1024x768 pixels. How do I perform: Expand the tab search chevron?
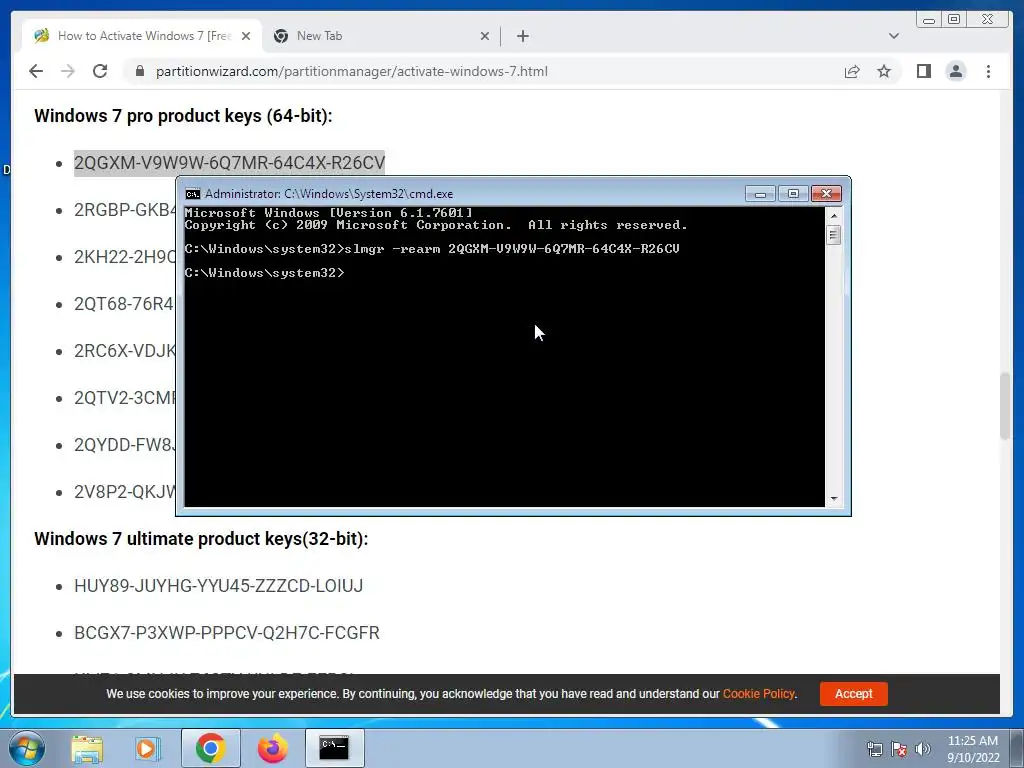tap(893, 36)
